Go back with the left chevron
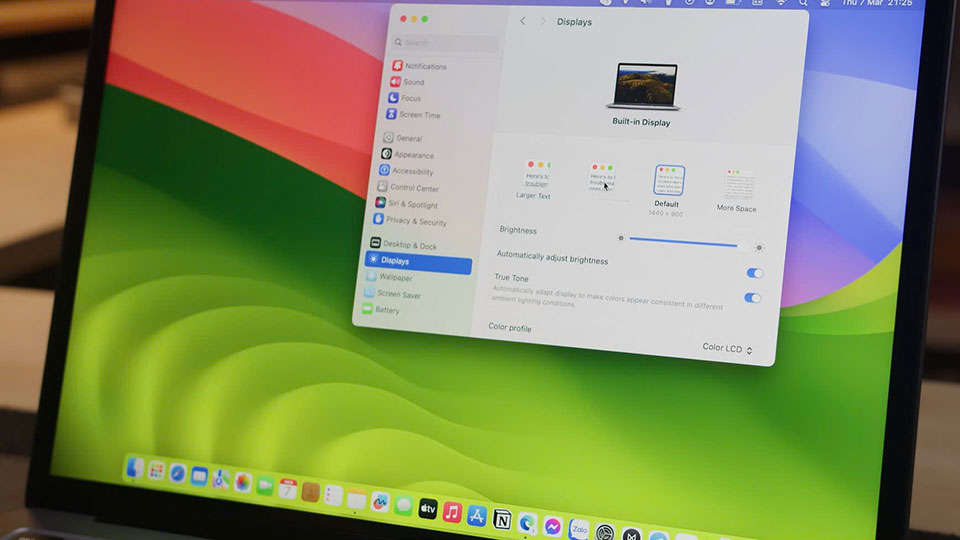Image resolution: width=960 pixels, height=540 pixels. point(522,21)
